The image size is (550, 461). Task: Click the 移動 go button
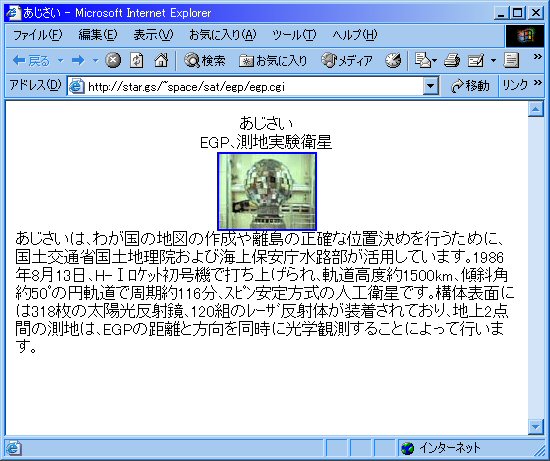470,86
